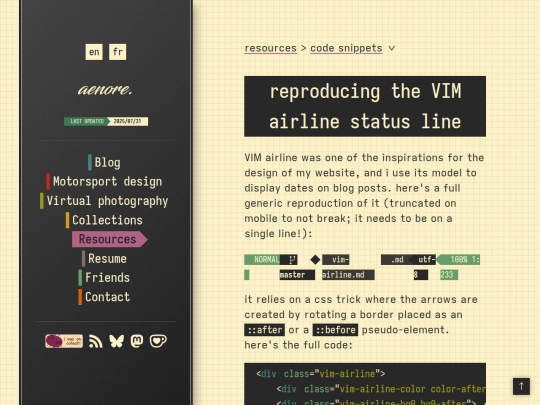Click the git branch icon in status line

coord(292,259)
